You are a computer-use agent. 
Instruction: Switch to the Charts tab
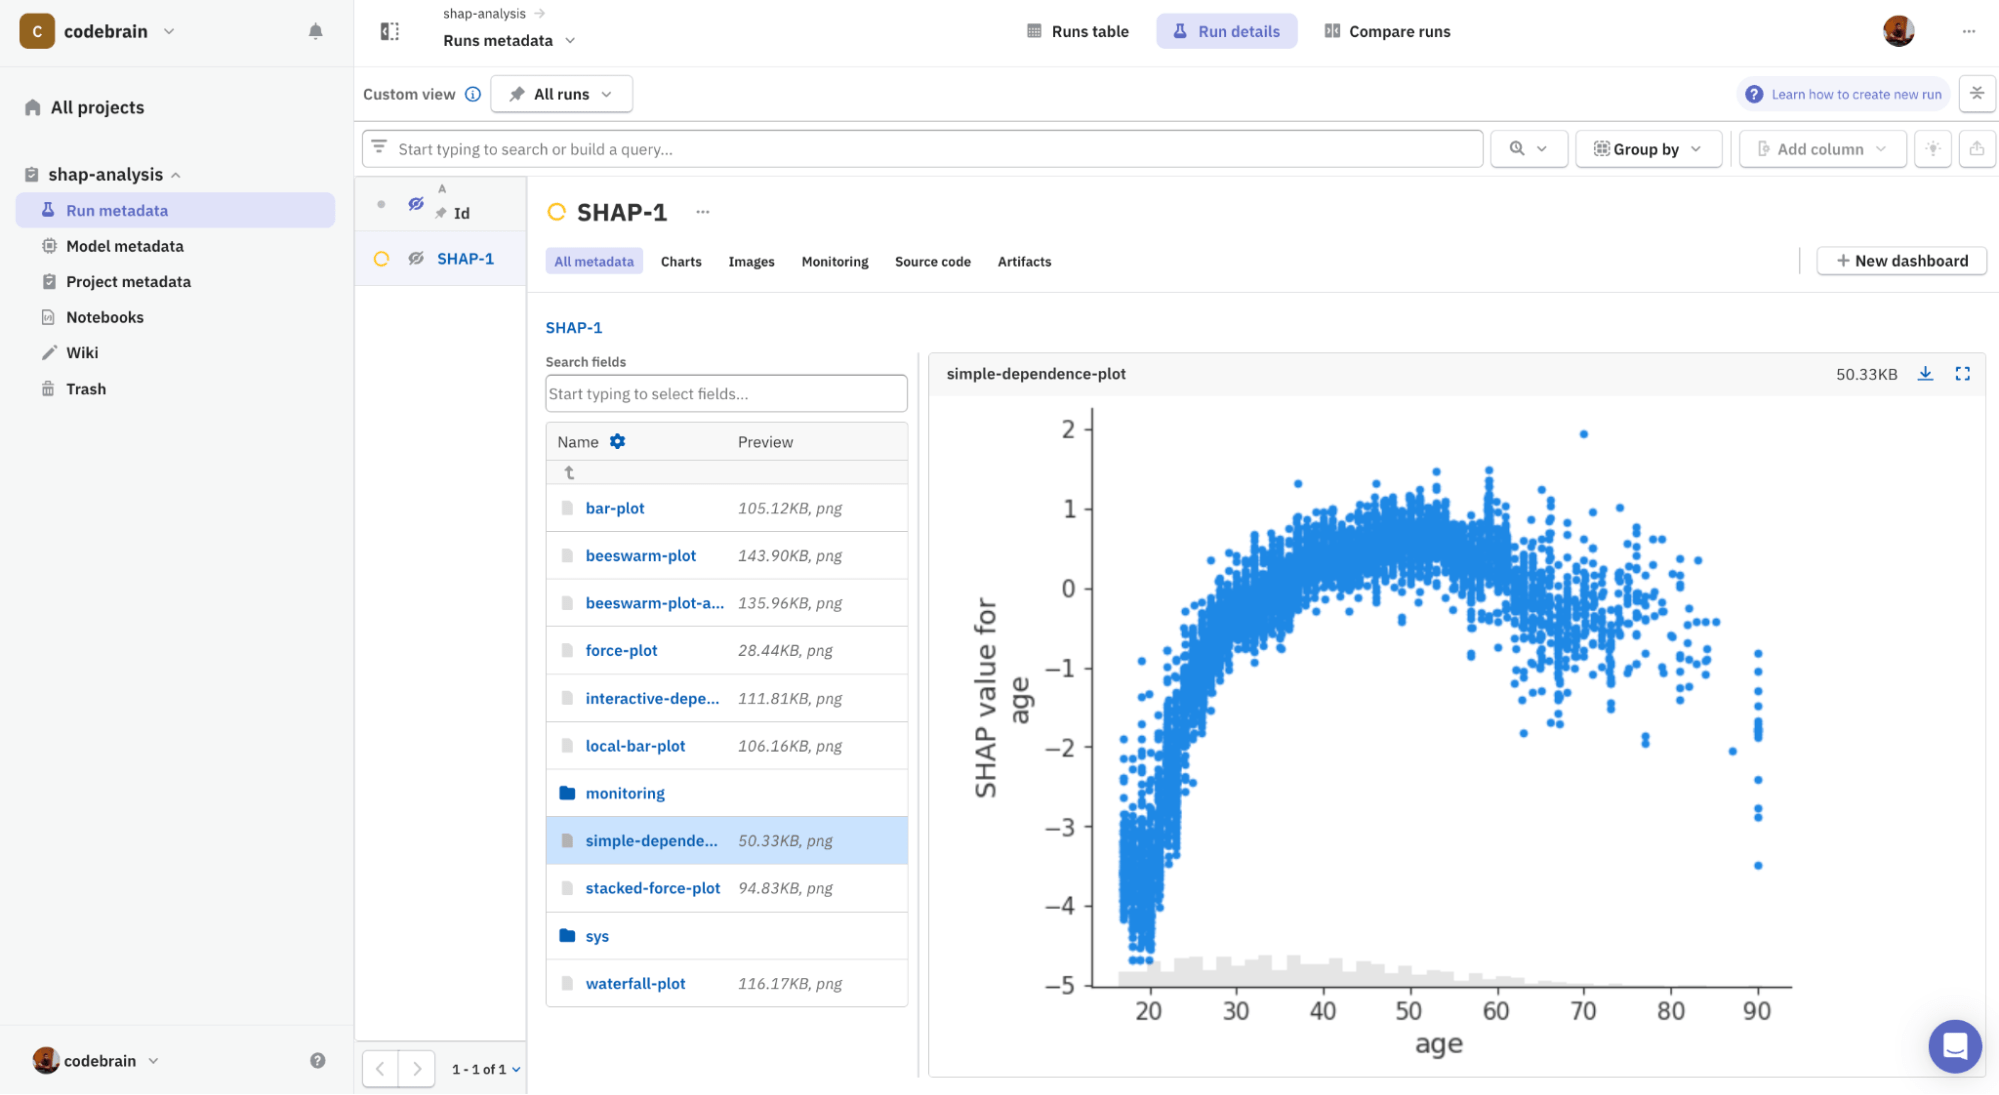[x=681, y=261]
